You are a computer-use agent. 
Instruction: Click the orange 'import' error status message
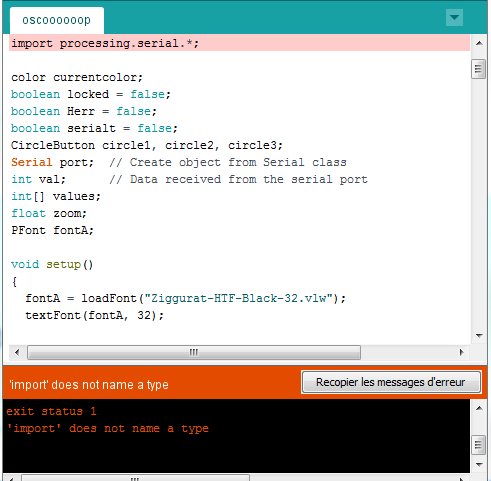(89, 385)
